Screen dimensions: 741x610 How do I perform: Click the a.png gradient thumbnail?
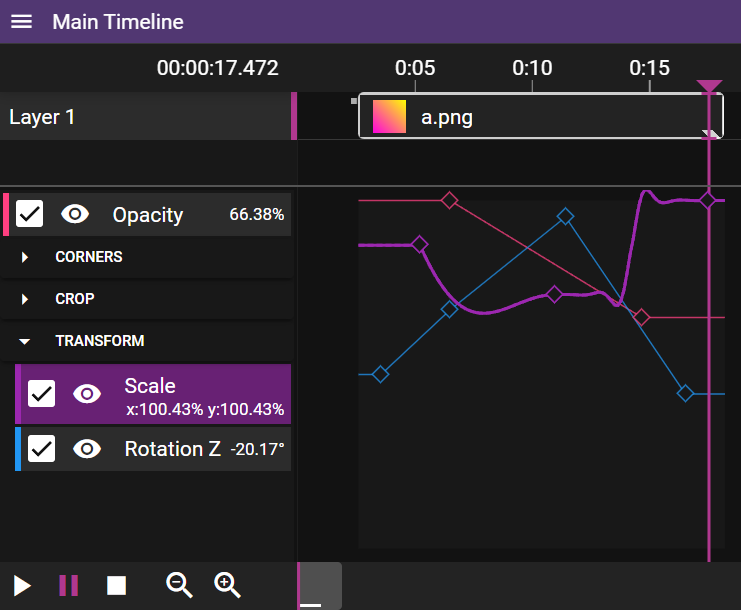tap(389, 116)
